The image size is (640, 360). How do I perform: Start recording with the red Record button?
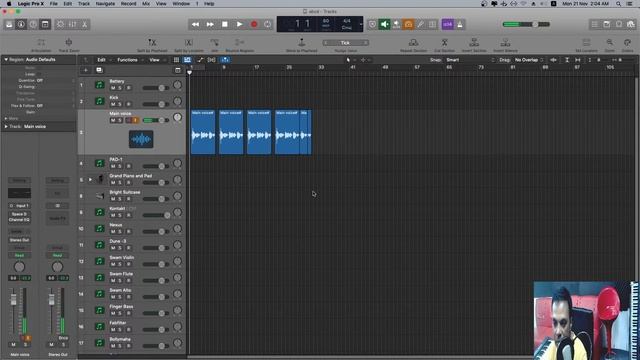click(254, 24)
